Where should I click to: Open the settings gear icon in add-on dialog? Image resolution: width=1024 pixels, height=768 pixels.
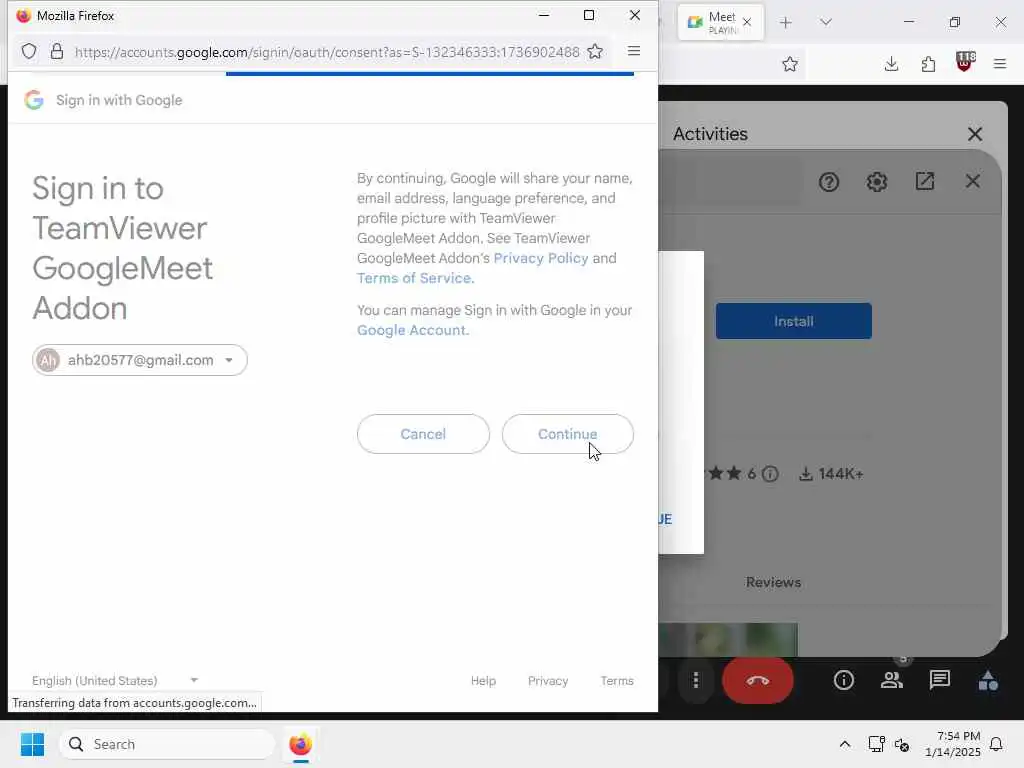(x=876, y=182)
